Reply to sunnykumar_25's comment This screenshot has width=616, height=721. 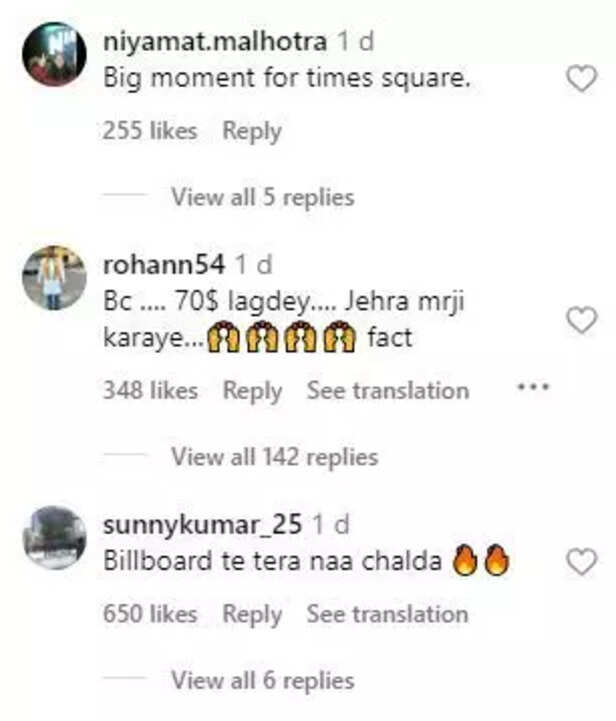(252, 614)
